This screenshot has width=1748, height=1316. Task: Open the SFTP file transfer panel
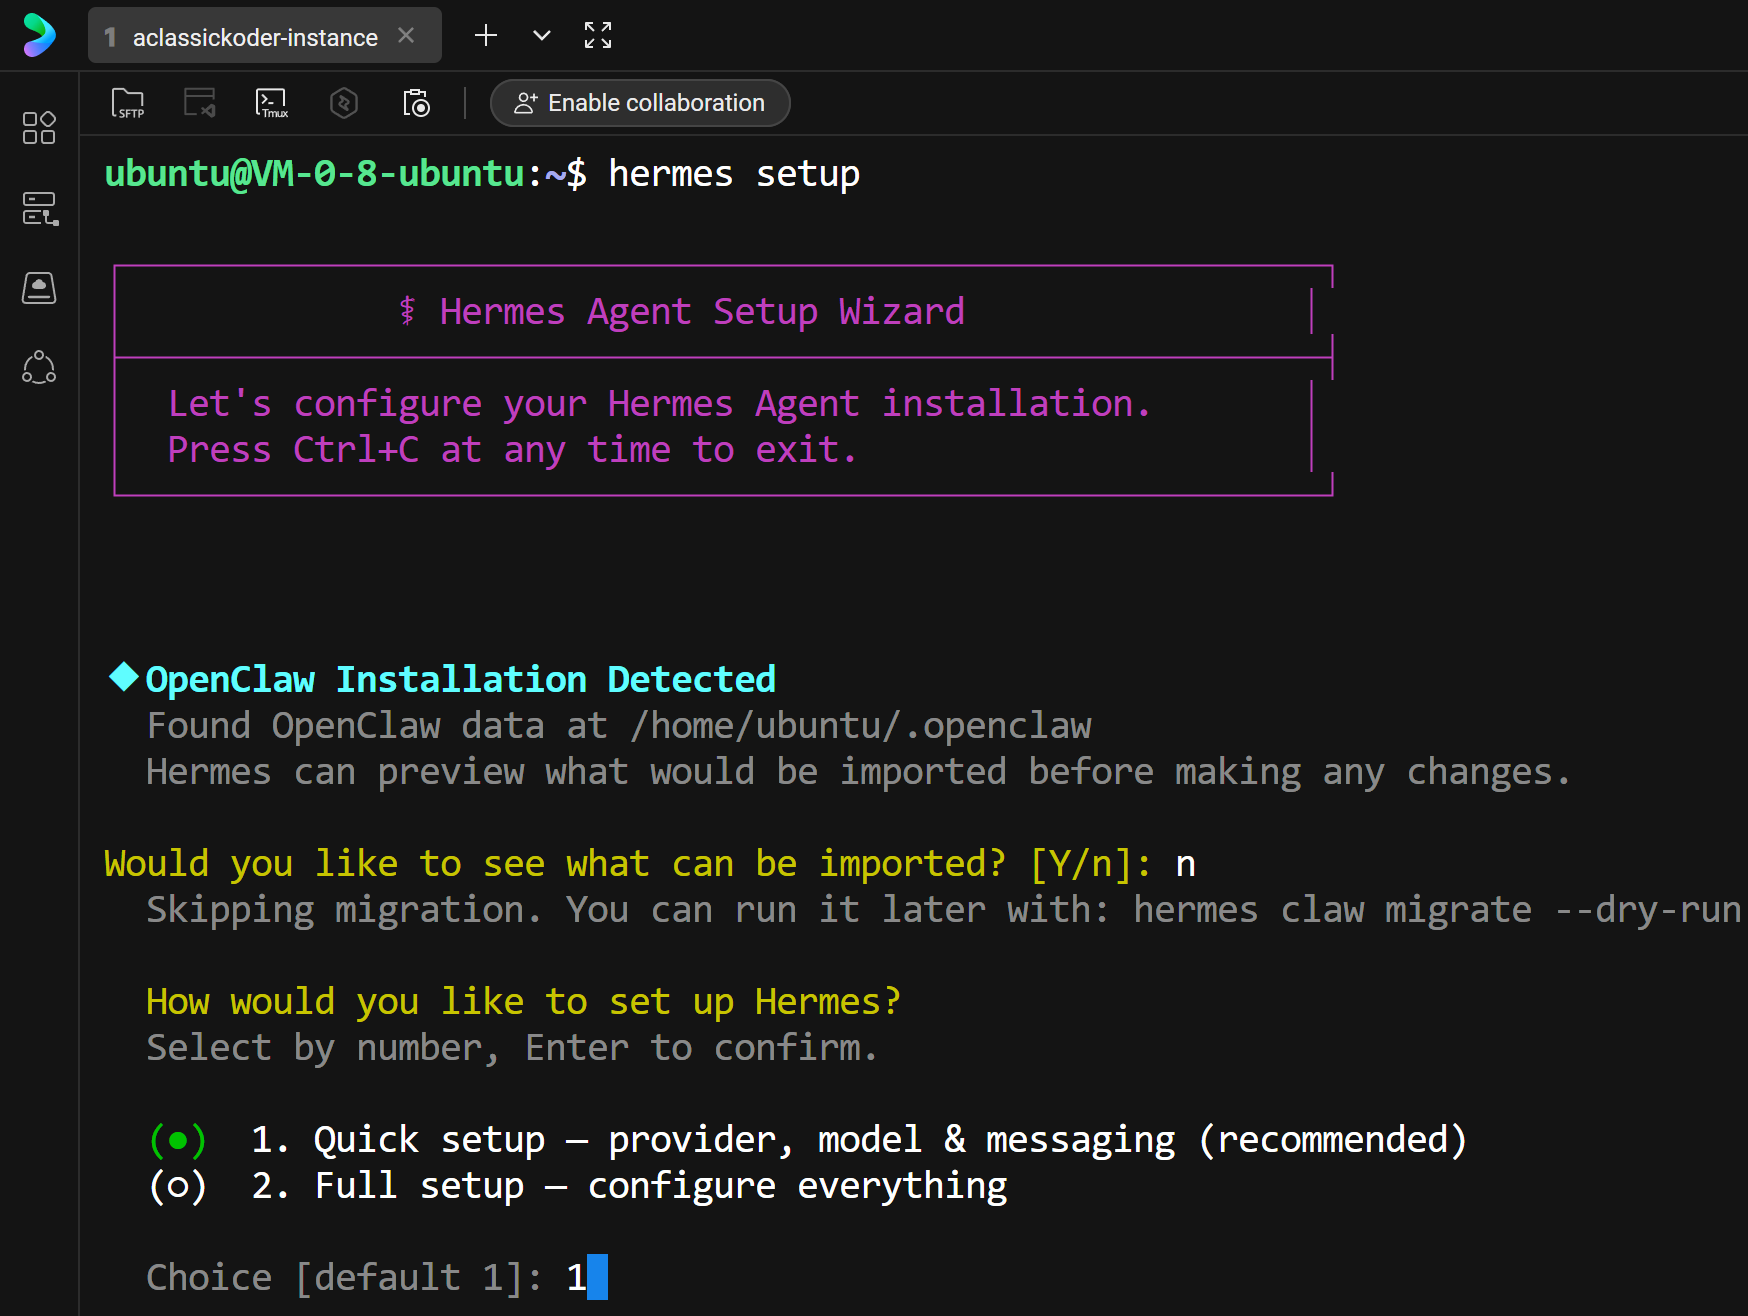tap(128, 103)
